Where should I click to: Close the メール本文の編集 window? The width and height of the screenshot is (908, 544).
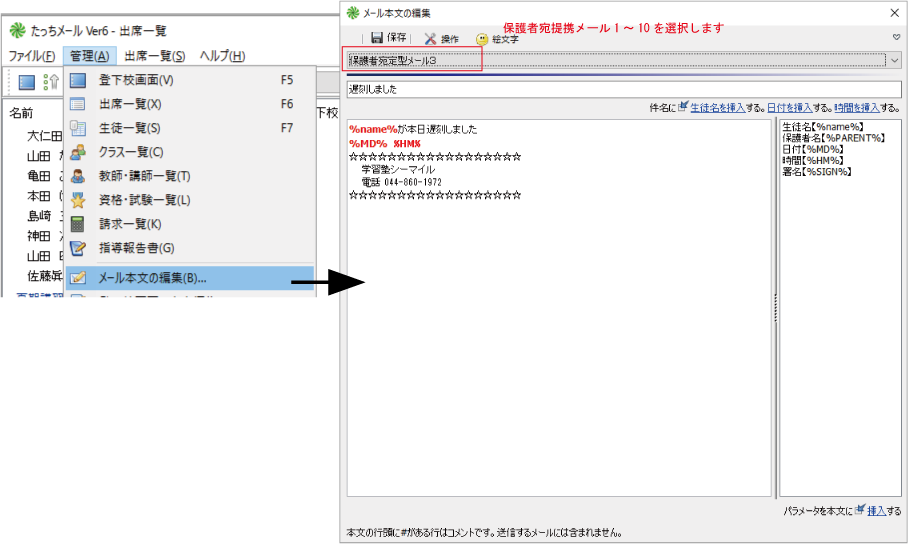[x=895, y=13]
